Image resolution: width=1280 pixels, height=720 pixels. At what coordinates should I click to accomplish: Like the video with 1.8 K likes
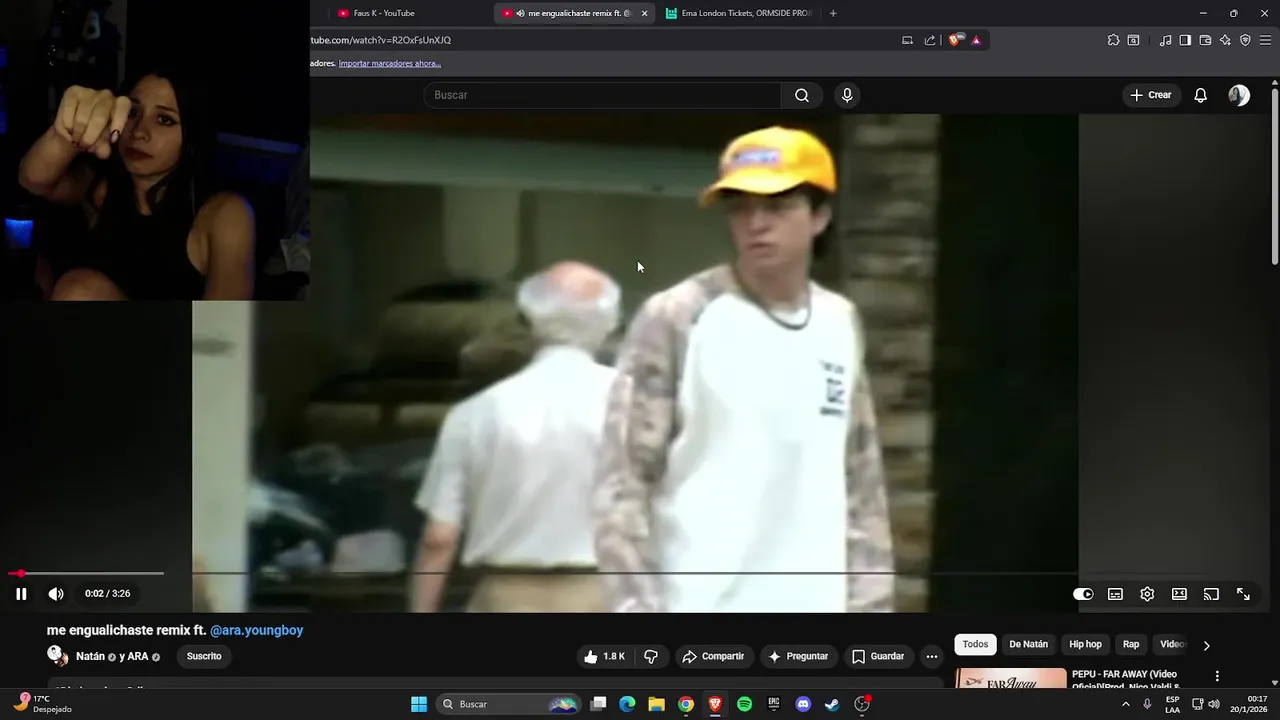[x=604, y=656]
